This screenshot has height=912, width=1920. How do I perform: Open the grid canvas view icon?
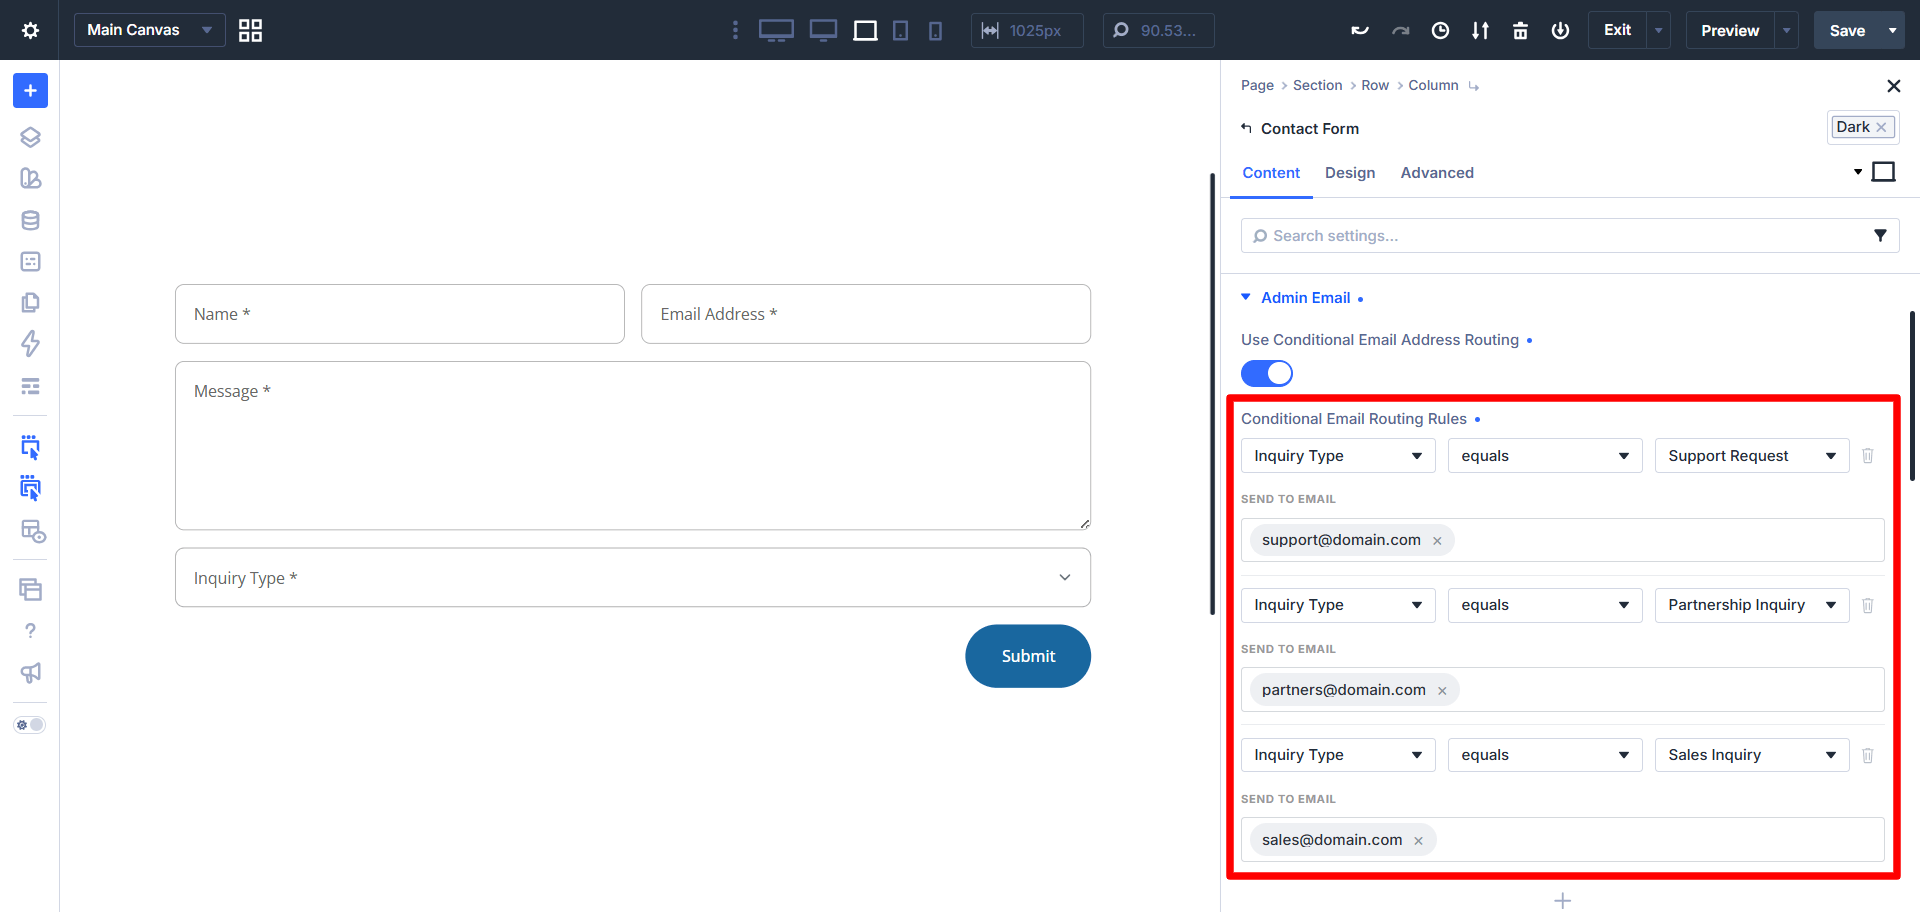(x=250, y=30)
